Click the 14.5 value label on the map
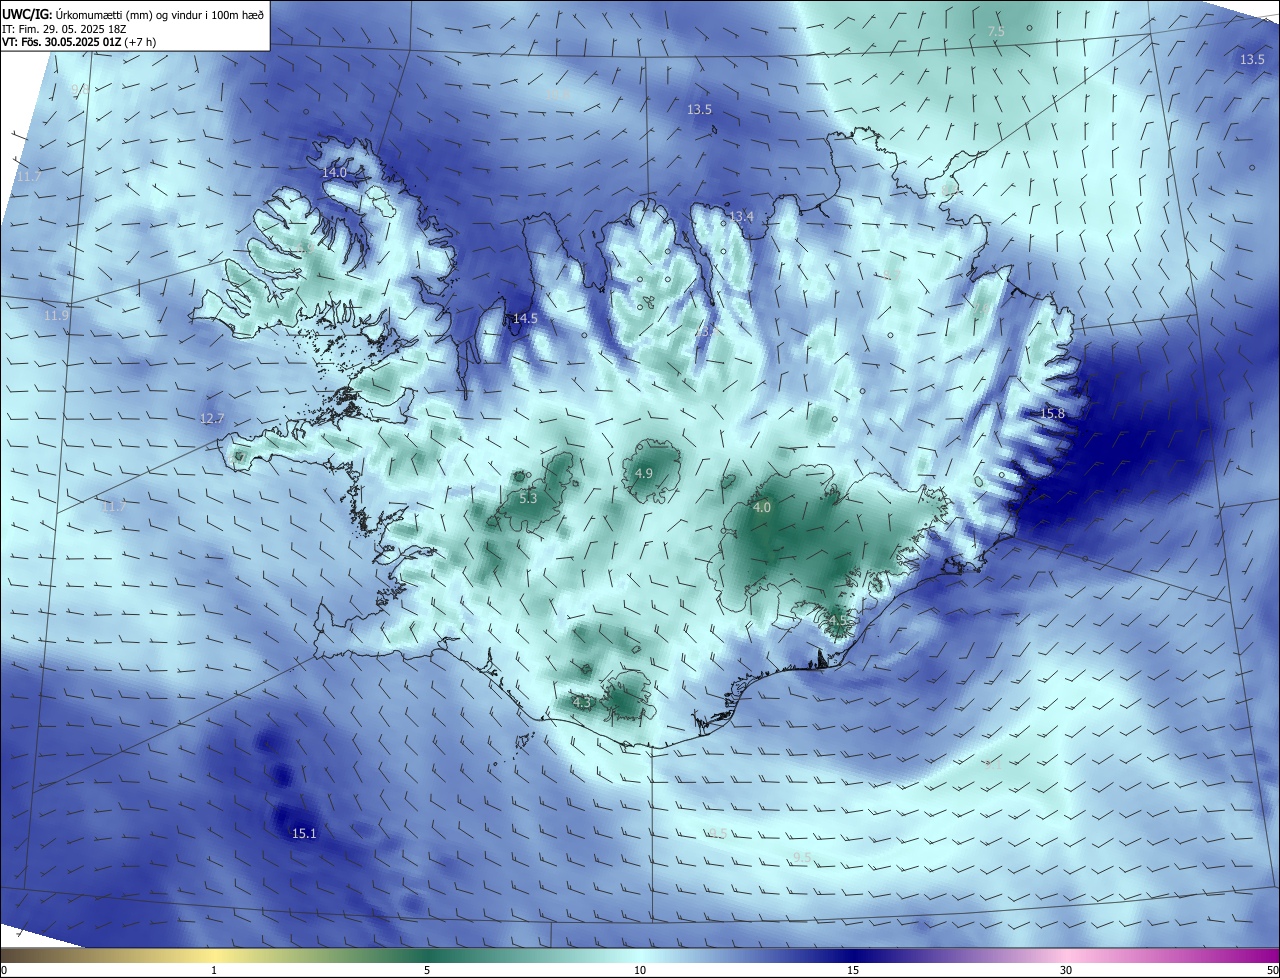The height and width of the screenshot is (978, 1280). (525, 318)
